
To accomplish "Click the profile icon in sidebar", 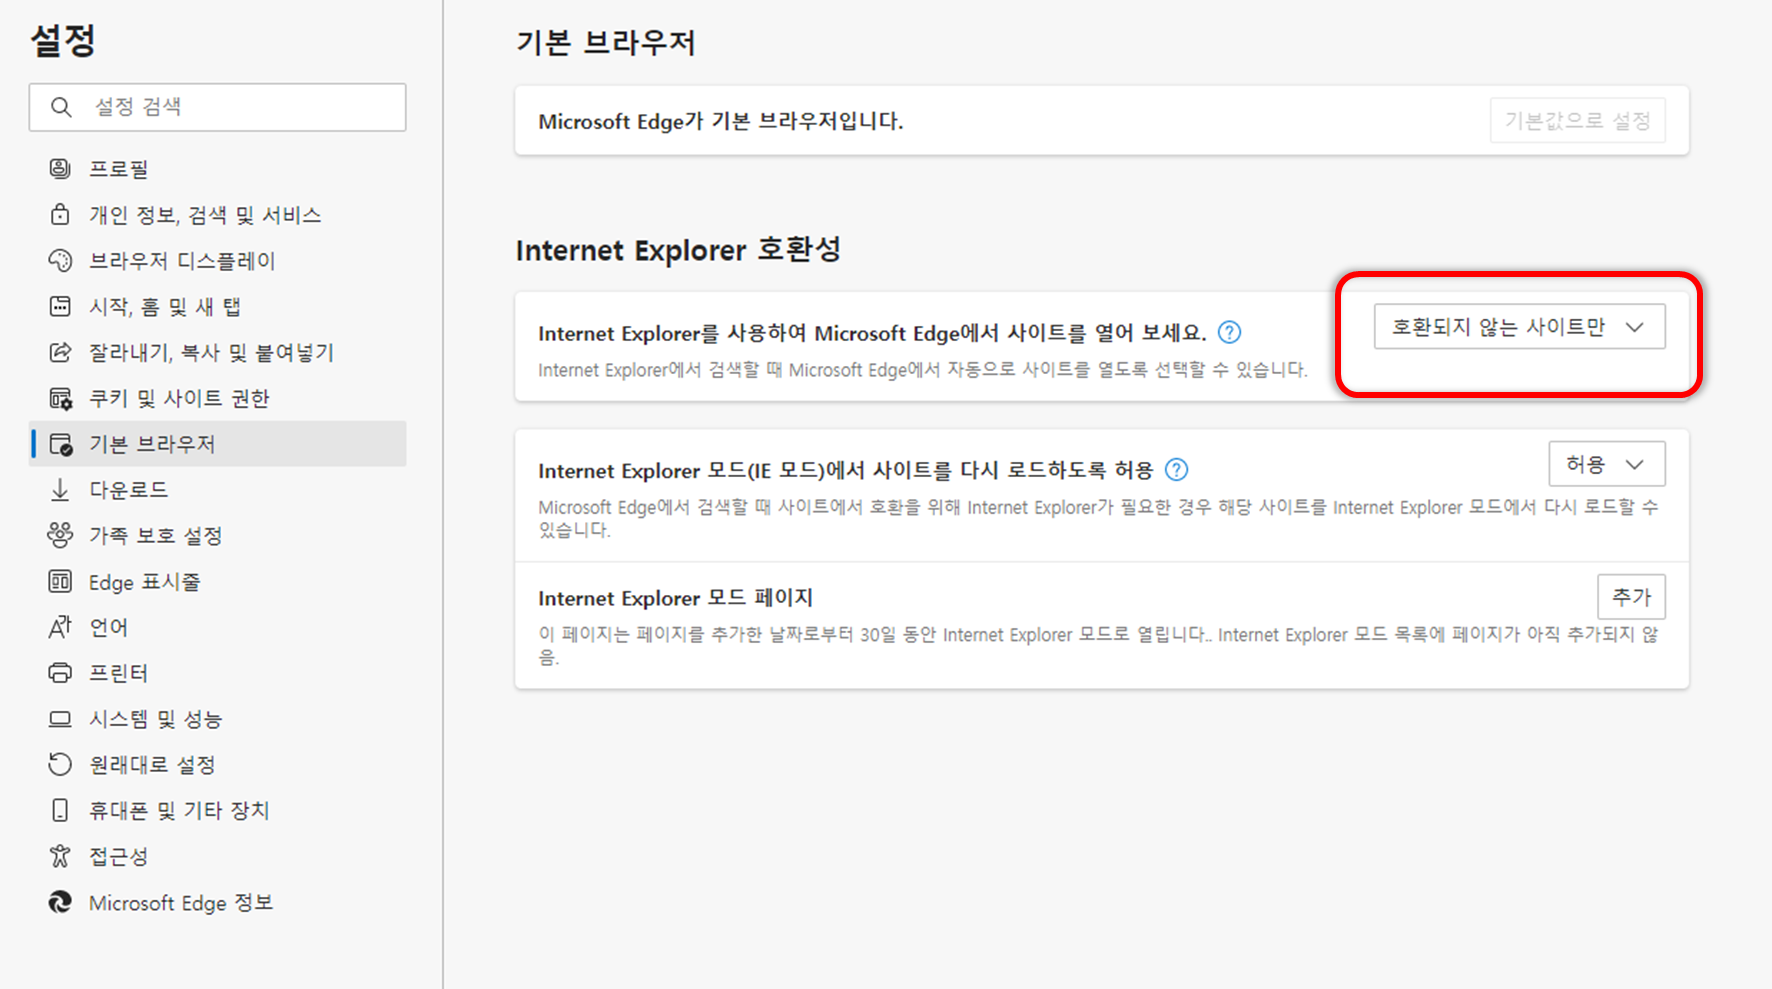I will [60, 168].
